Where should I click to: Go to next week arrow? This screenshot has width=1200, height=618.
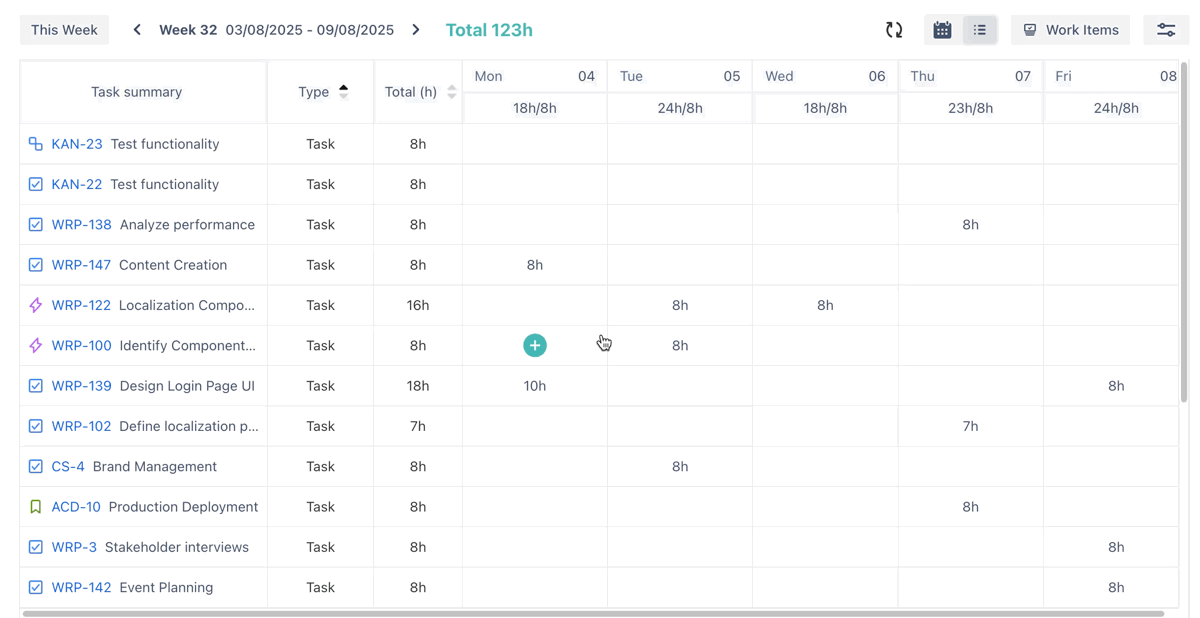[x=416, y=30]
